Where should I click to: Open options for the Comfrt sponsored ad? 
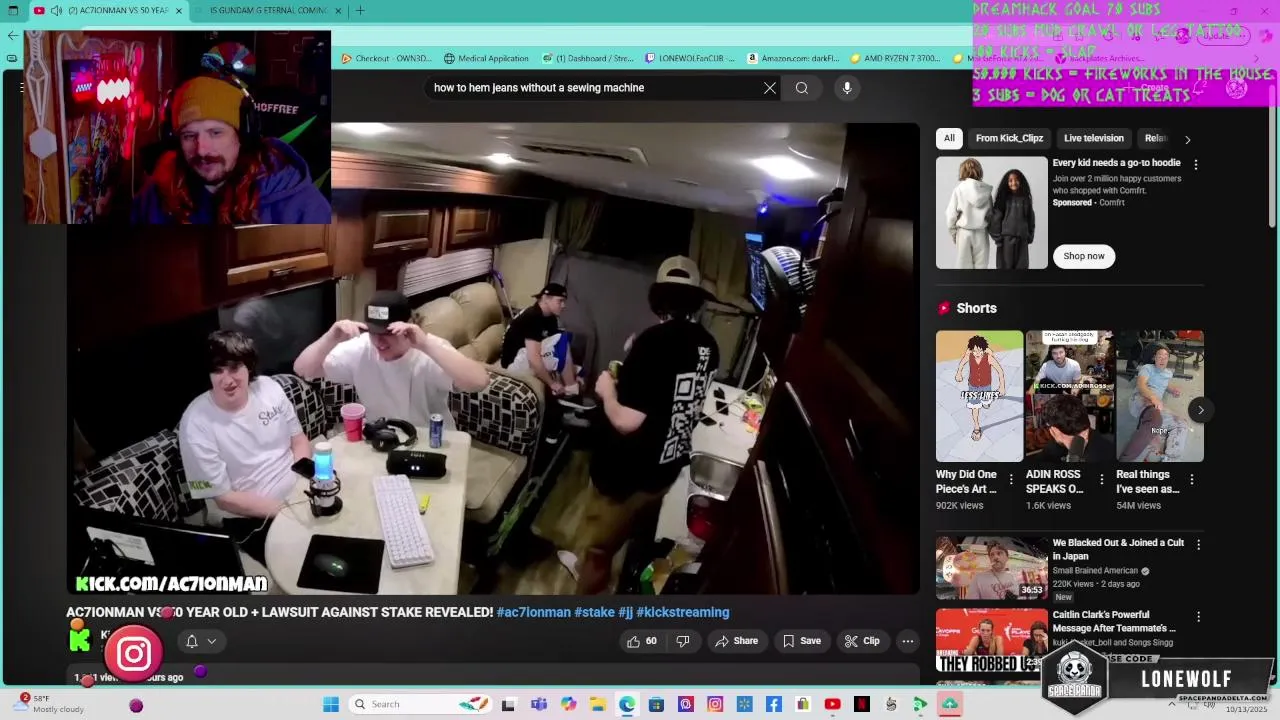(1196, 164)
